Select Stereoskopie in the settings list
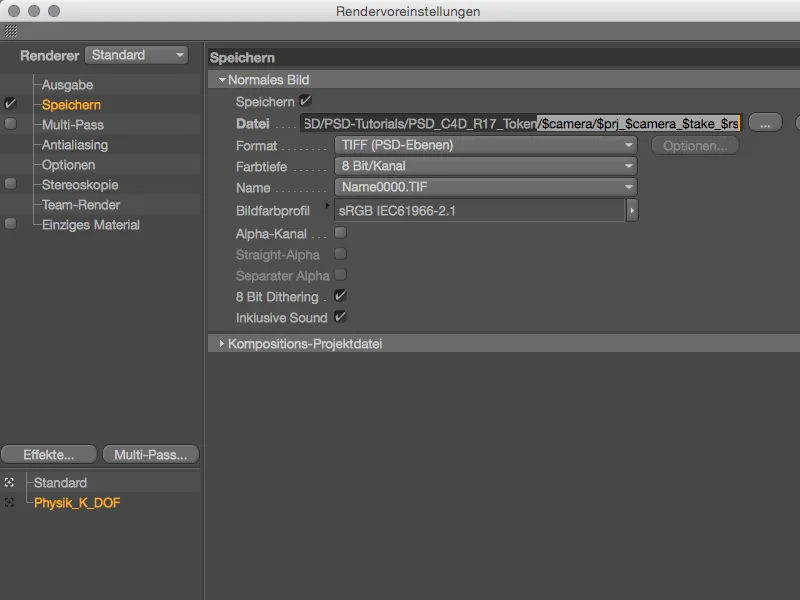 80,185
